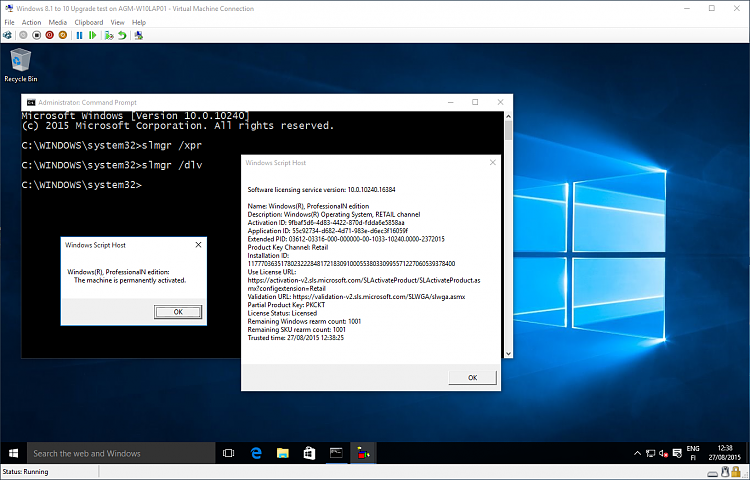Open the Action menu
750x480 pixels.
(x=31, y=22)
